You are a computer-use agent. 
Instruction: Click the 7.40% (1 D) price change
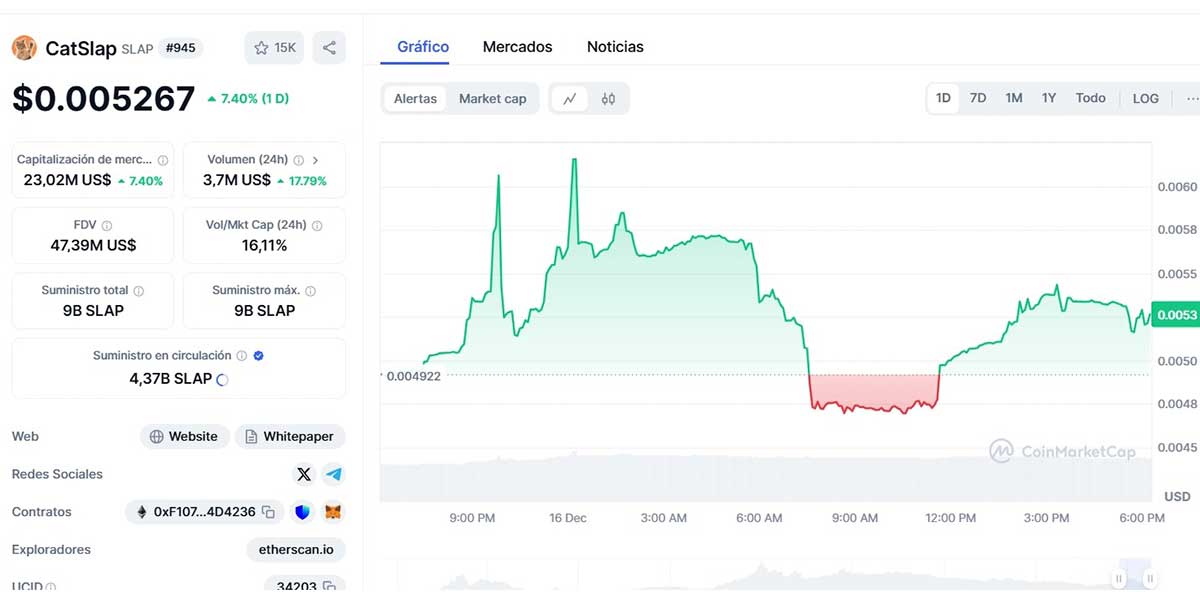coord(248,99)
